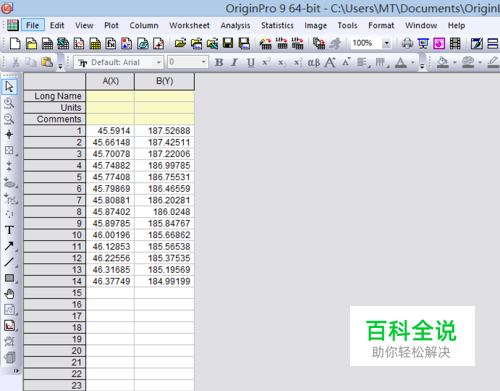
Task: Click the Print icon
Action: 407,43
